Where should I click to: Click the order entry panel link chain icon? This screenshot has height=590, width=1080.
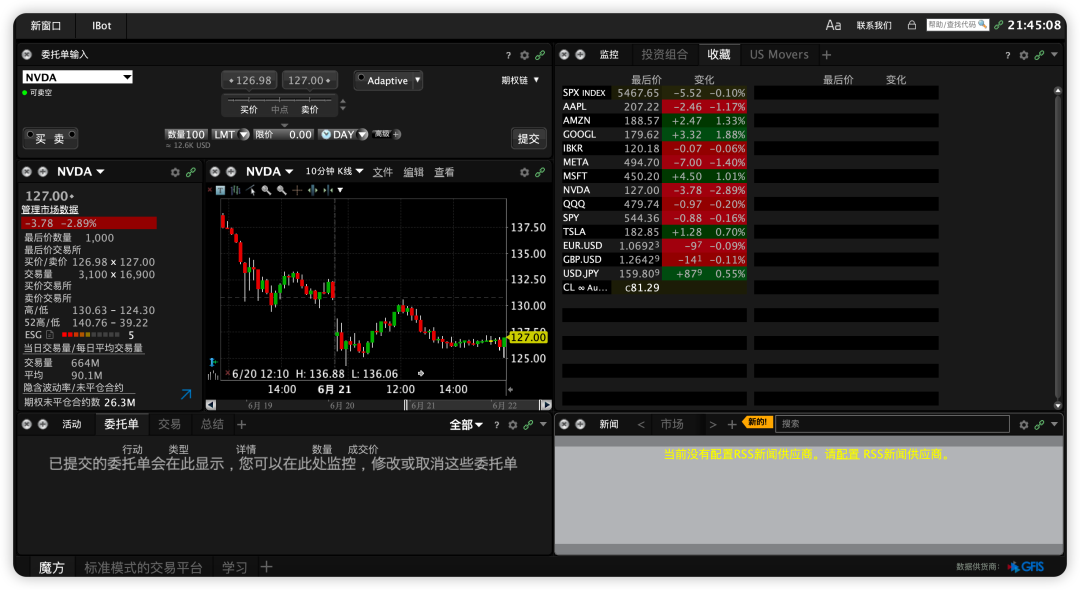tap(540, 55)
